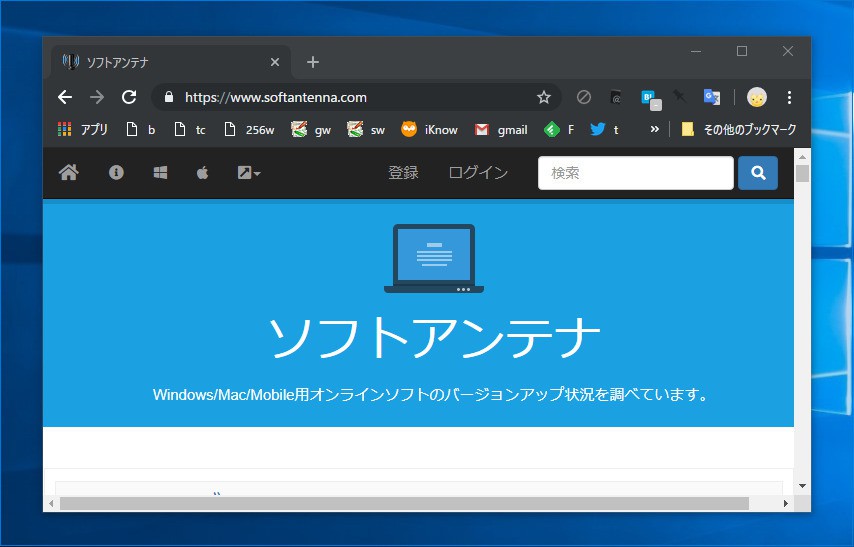Open その他のブックマーク folder
The image size is (854, 547).
pos(739,130)
